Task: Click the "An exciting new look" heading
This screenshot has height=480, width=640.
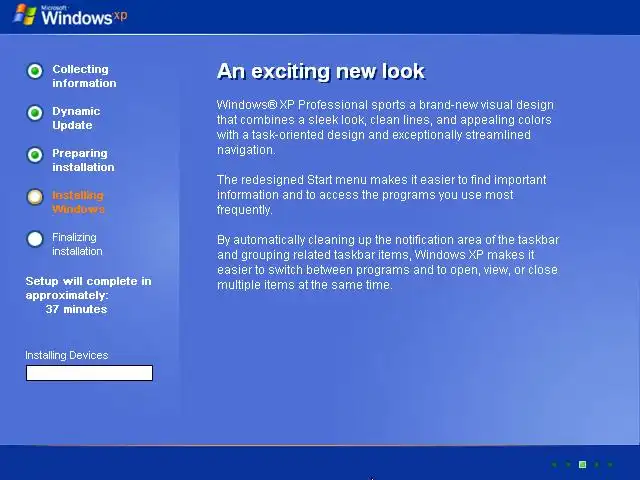Action: coord(321,71)
